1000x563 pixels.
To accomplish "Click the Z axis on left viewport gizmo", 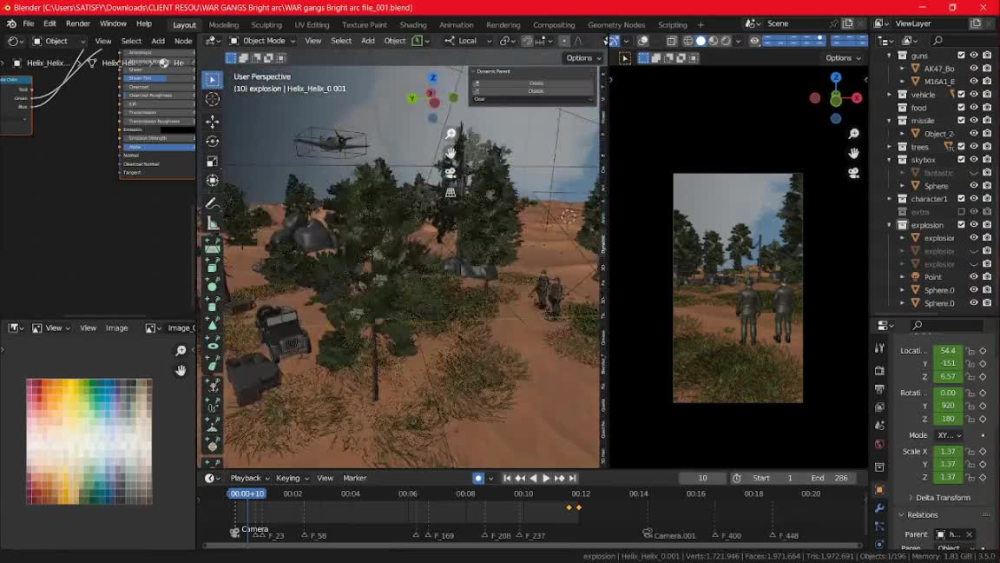I will tap(433, 78).
